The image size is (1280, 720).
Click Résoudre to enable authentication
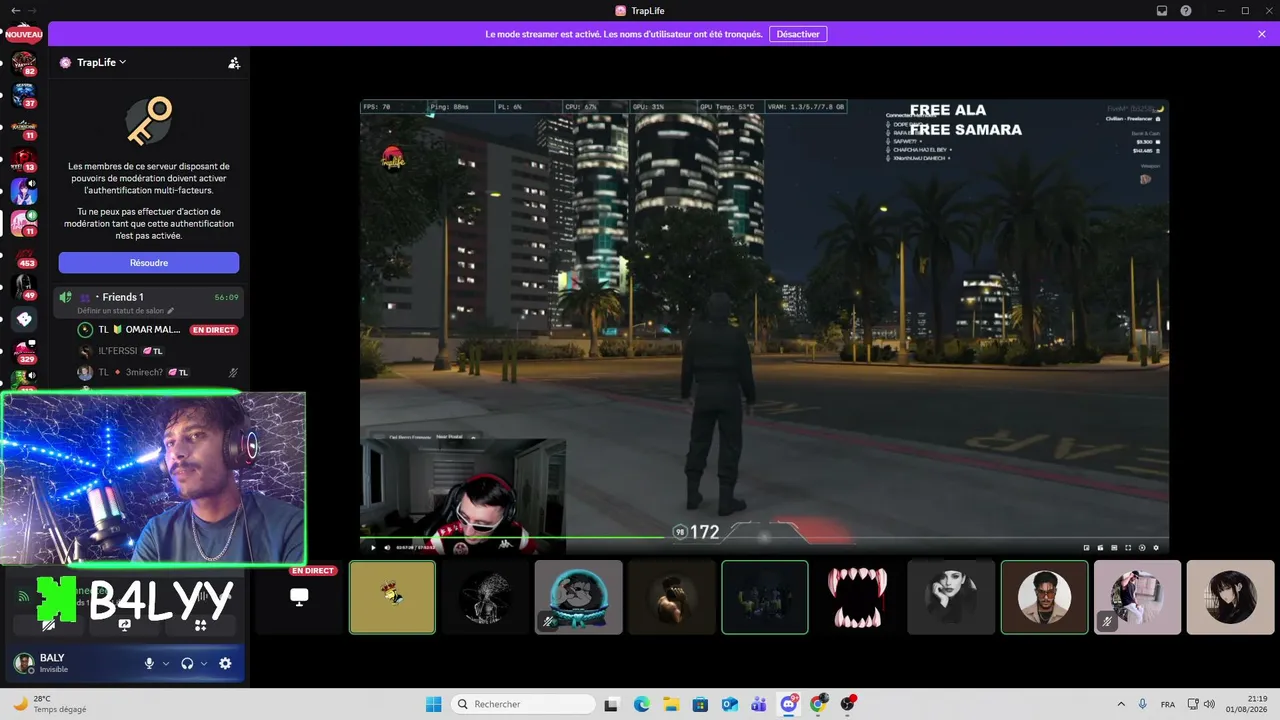click(149, 263)
